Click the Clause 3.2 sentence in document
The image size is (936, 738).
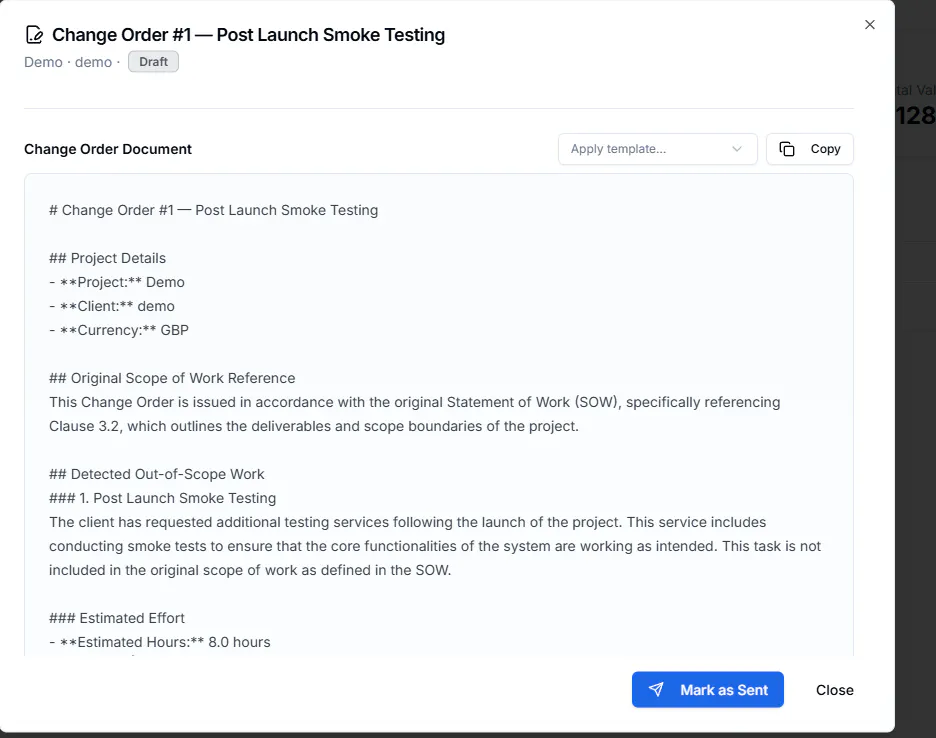click(x=314, y=426)
